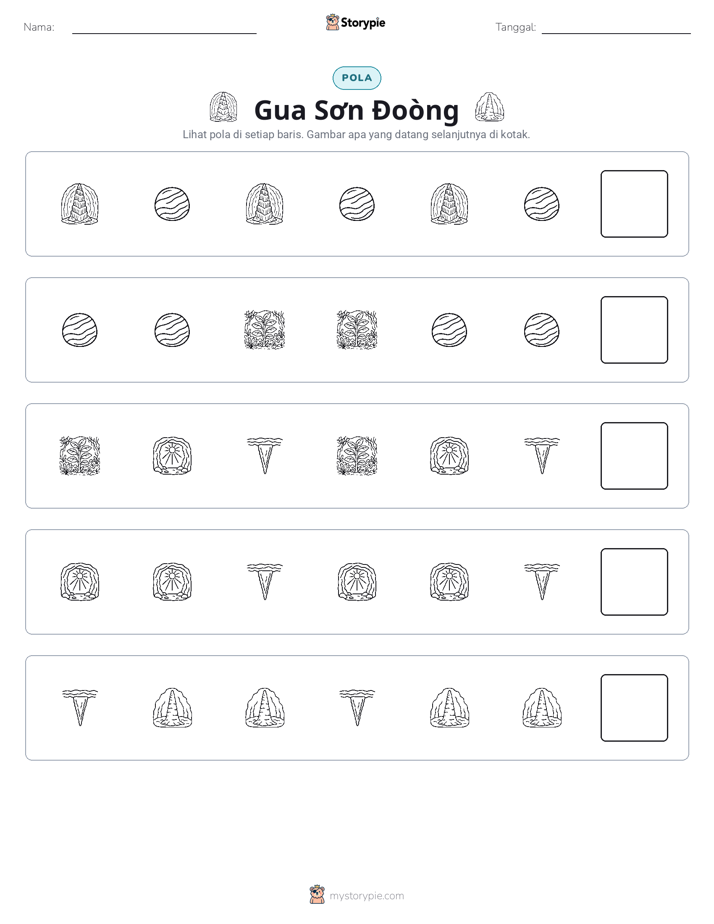The image size is (714, 924).
Task: Click the POLA badge
Action: click(357, 78)
